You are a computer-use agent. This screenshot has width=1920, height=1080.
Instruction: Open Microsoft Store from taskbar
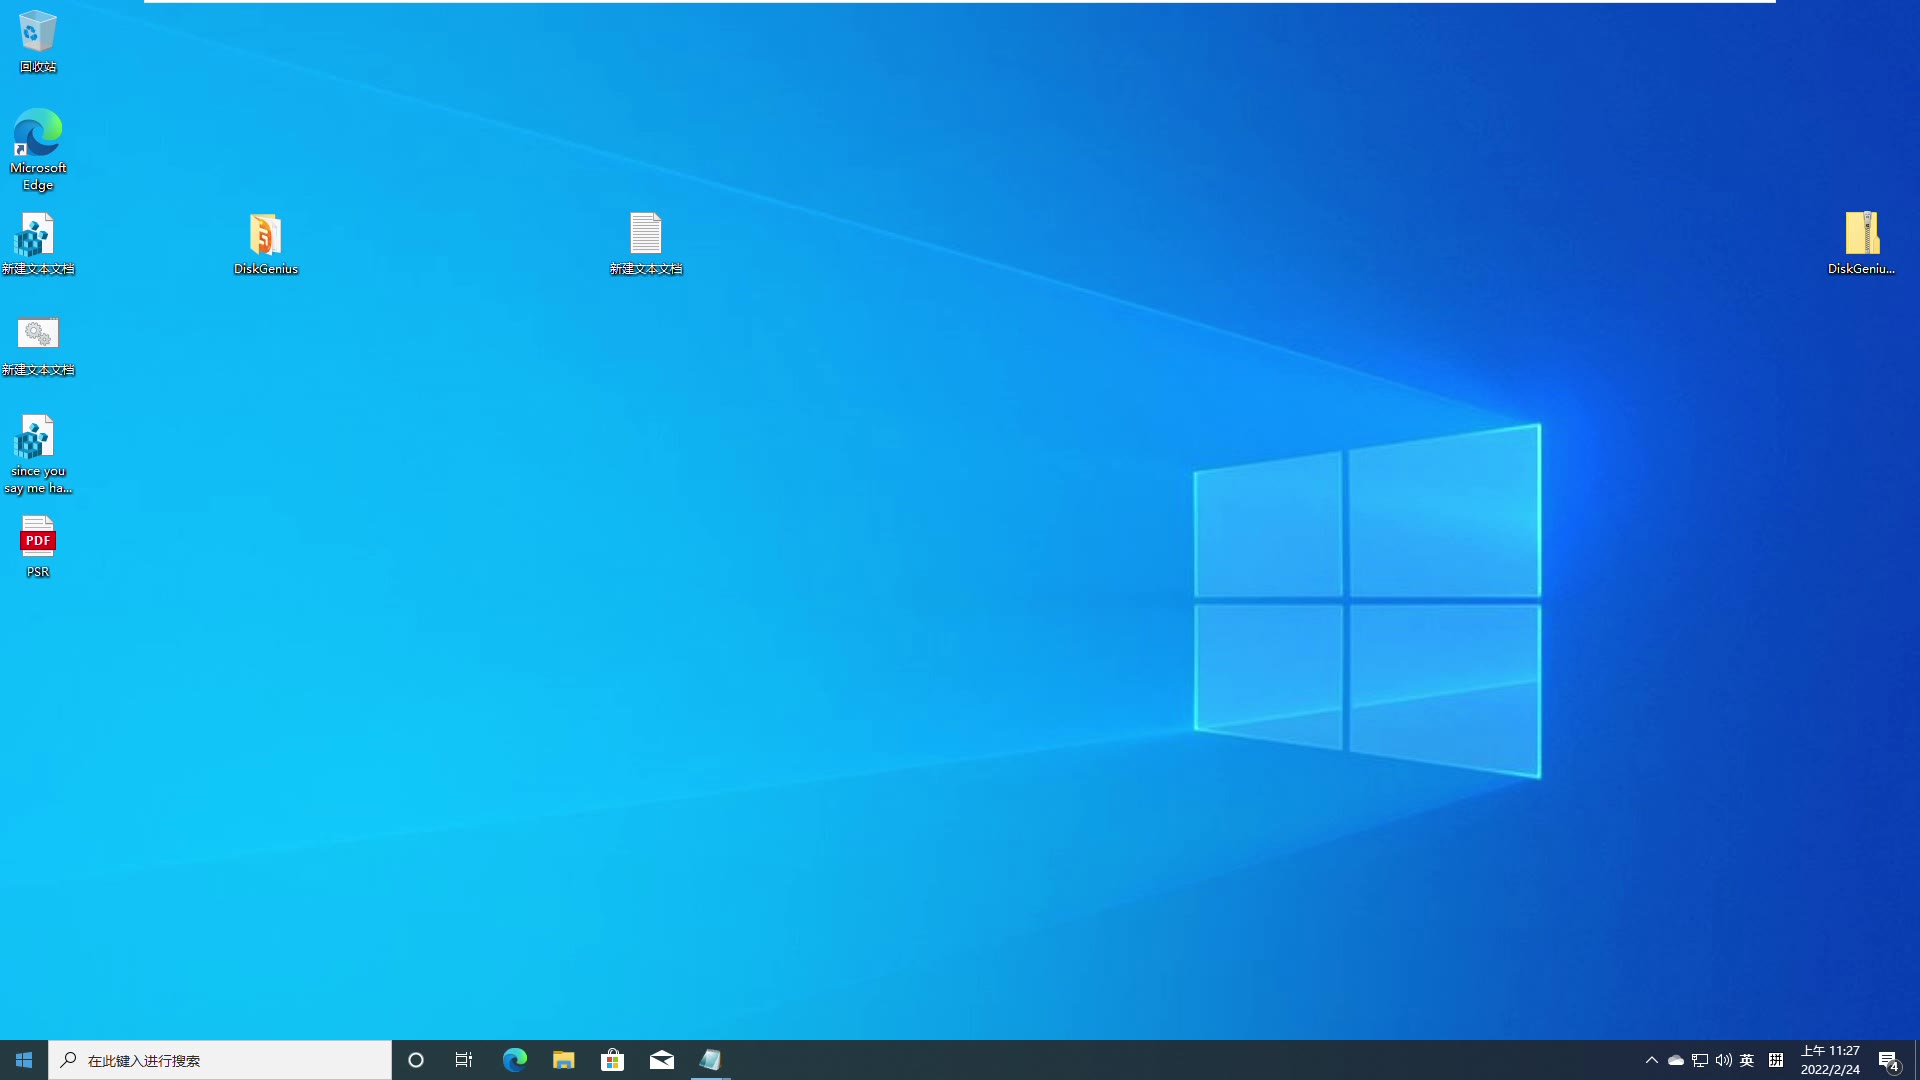coord(612,1060)
